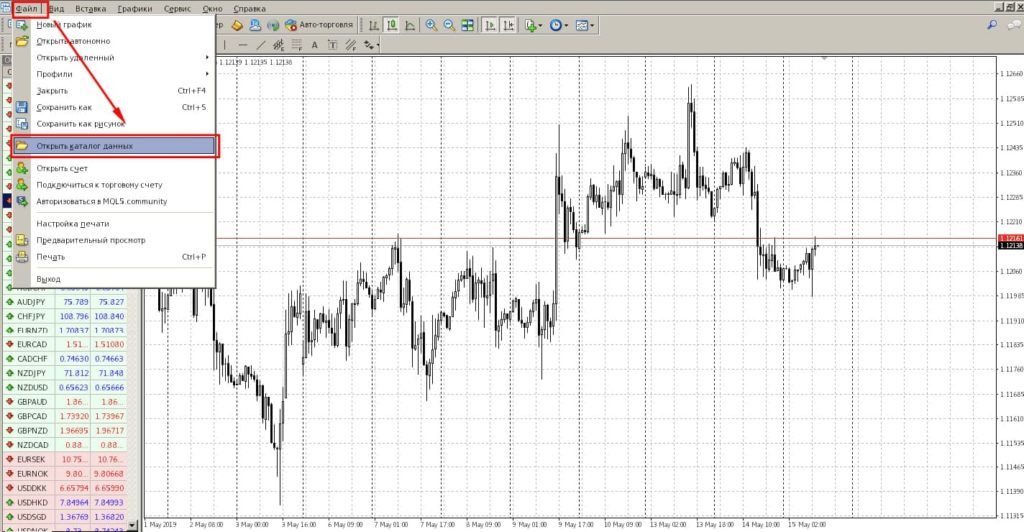Screen dimensions: 1024x532
Task: Select the text label 'A' tool
Action: [313, 44]
